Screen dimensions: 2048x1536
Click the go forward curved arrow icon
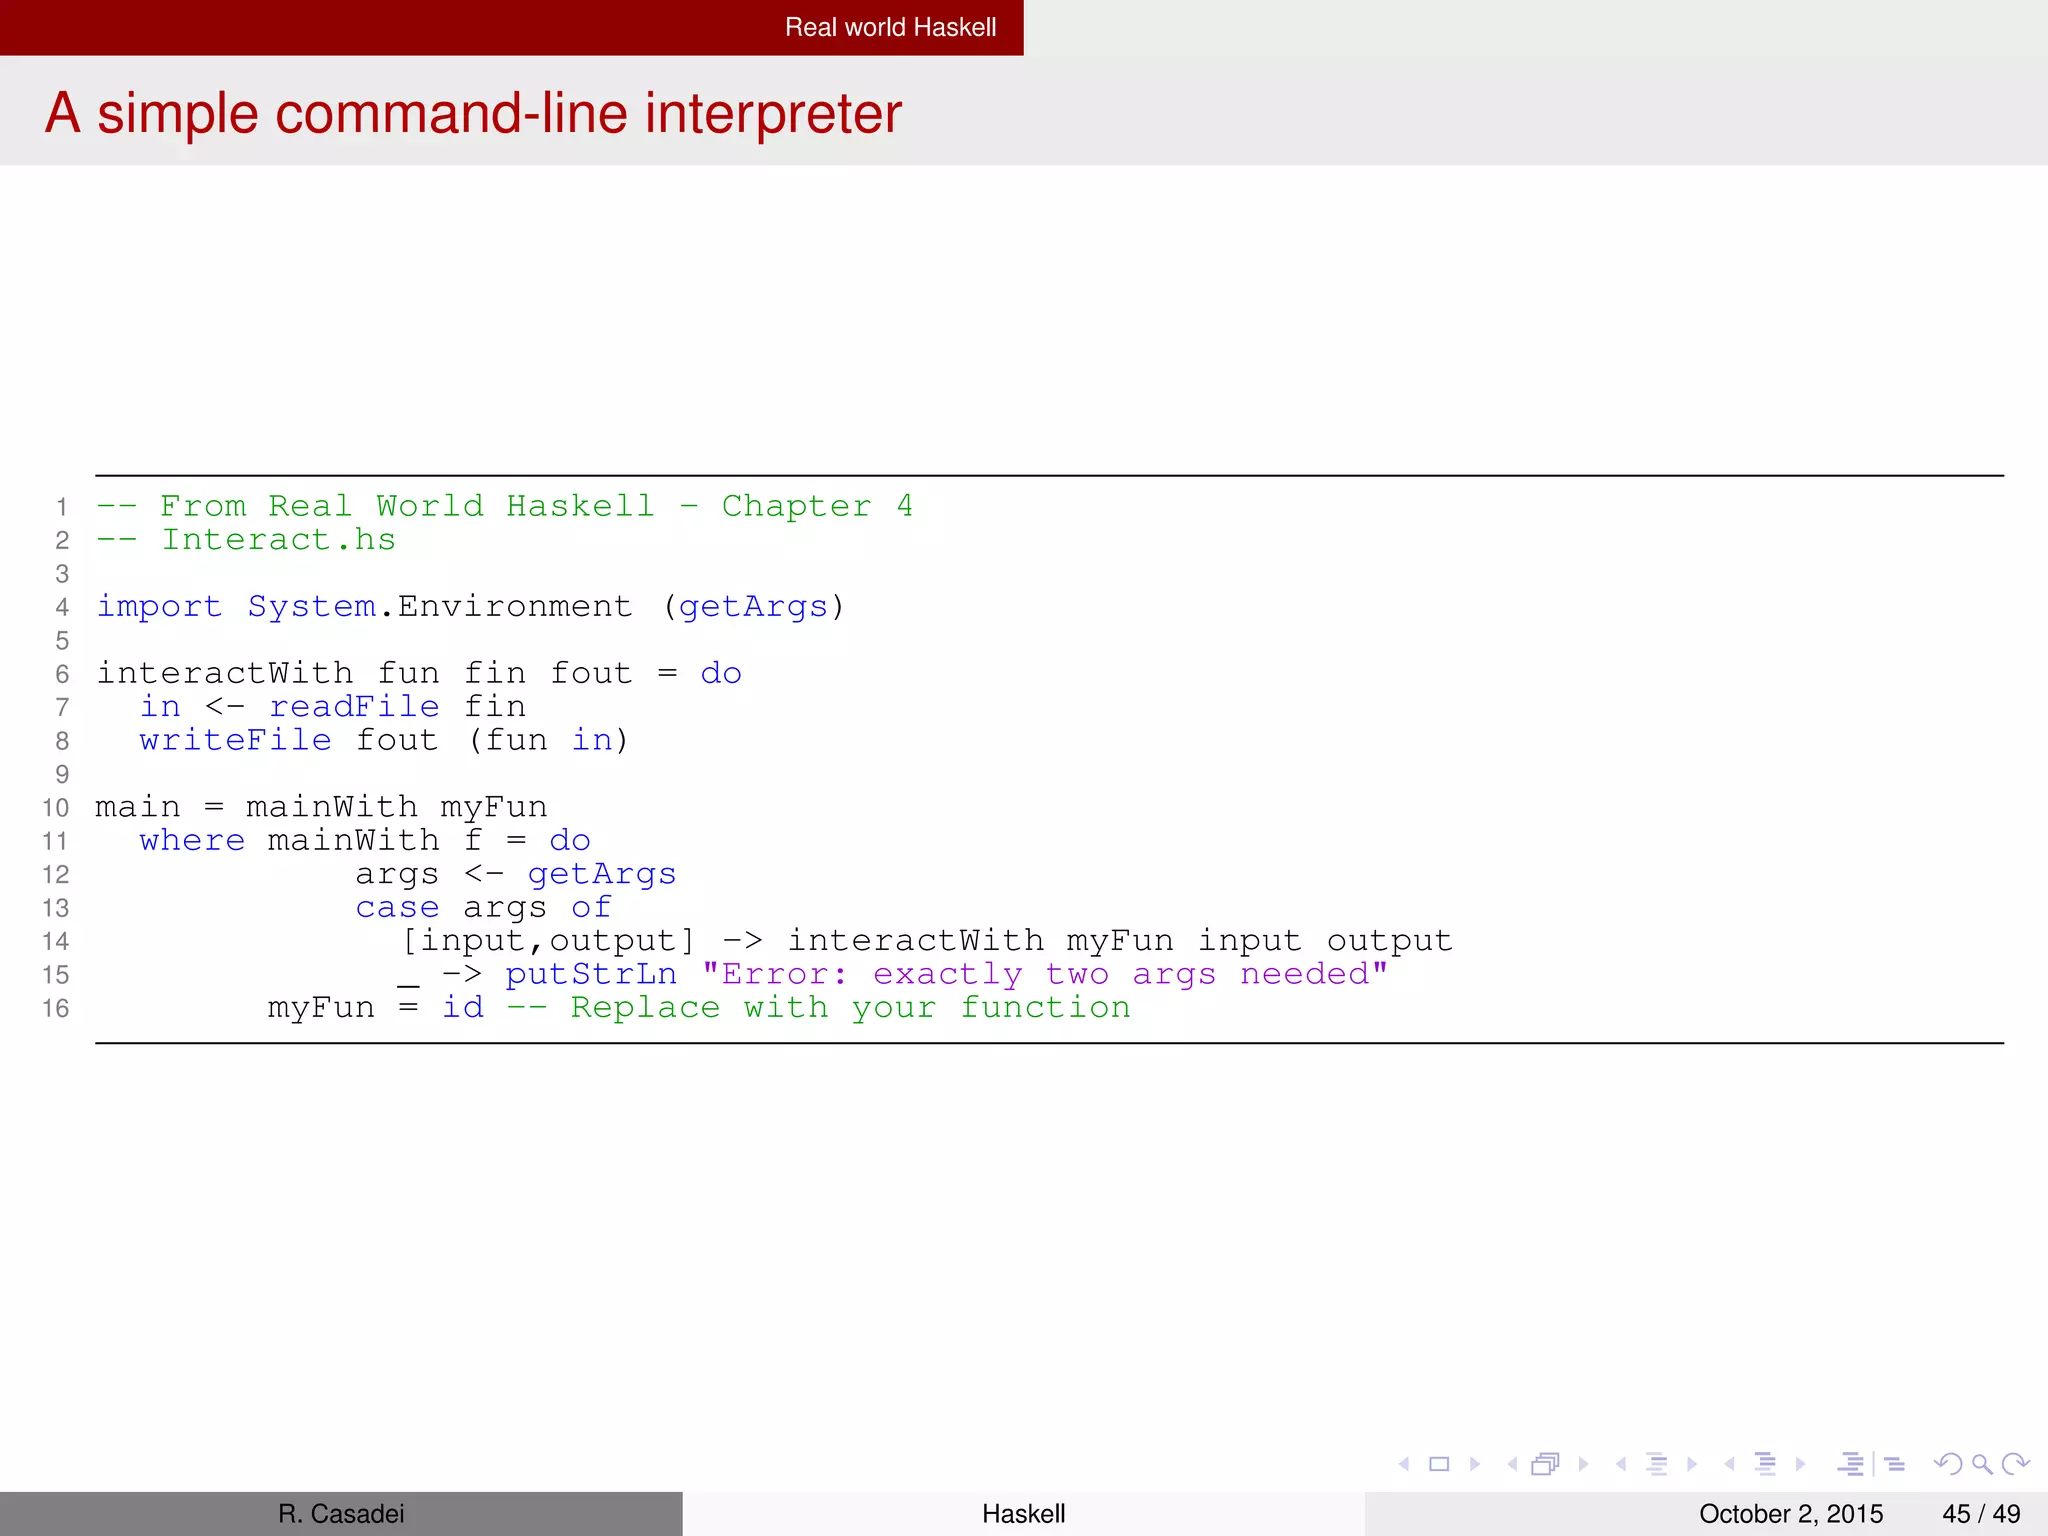point(2017,1464)
